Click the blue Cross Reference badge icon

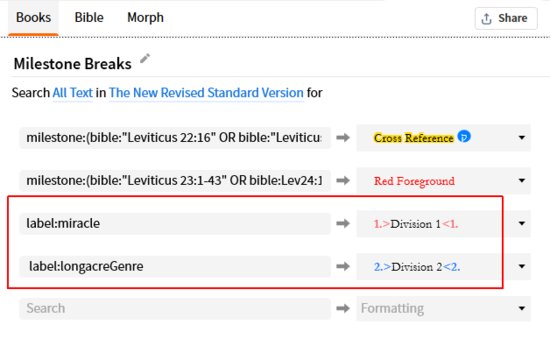tap(464, 136)
